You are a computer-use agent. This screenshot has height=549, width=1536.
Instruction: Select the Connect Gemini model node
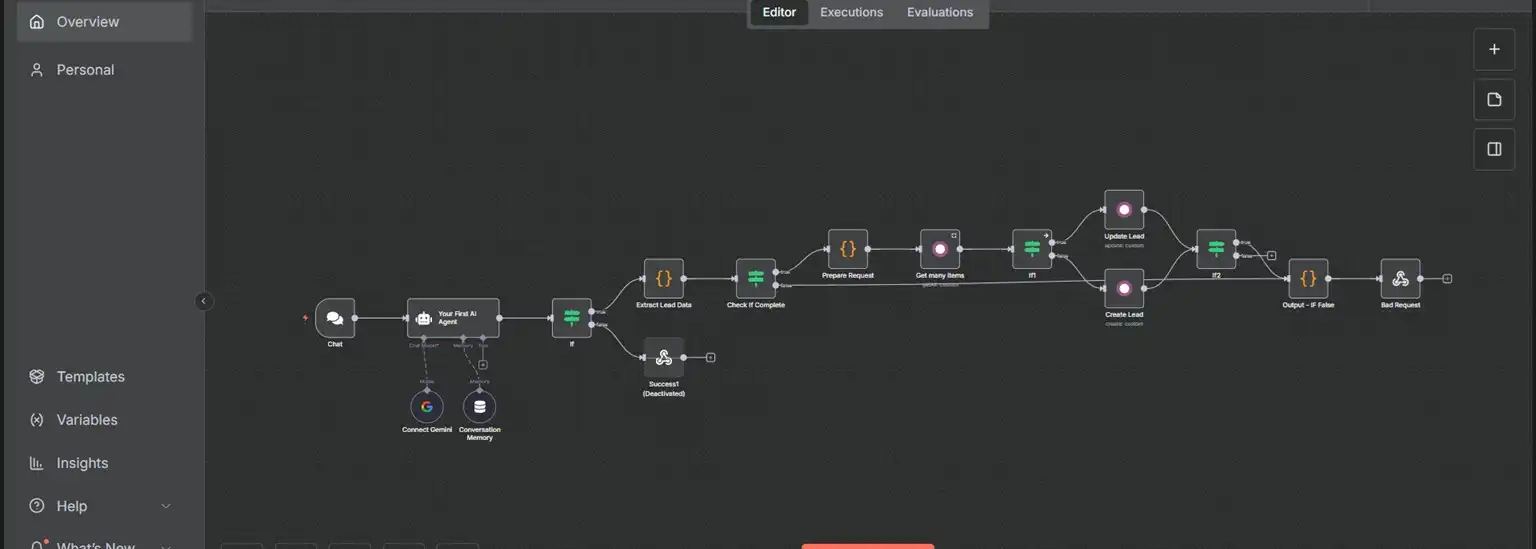(x=427, y=407)
